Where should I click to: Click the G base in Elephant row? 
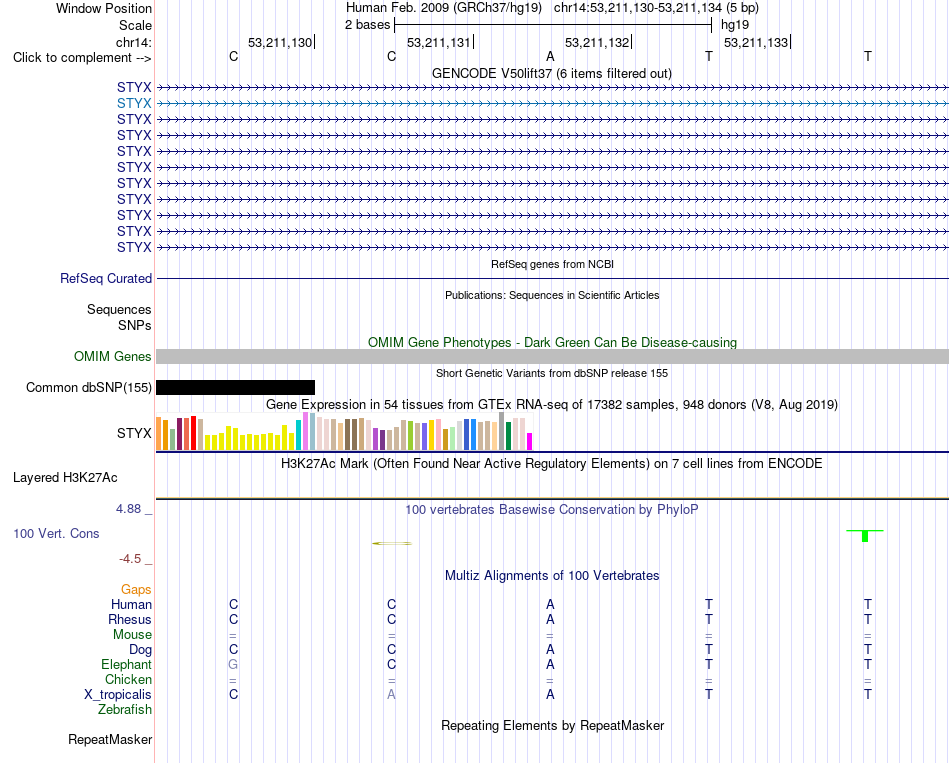point(233,664)
